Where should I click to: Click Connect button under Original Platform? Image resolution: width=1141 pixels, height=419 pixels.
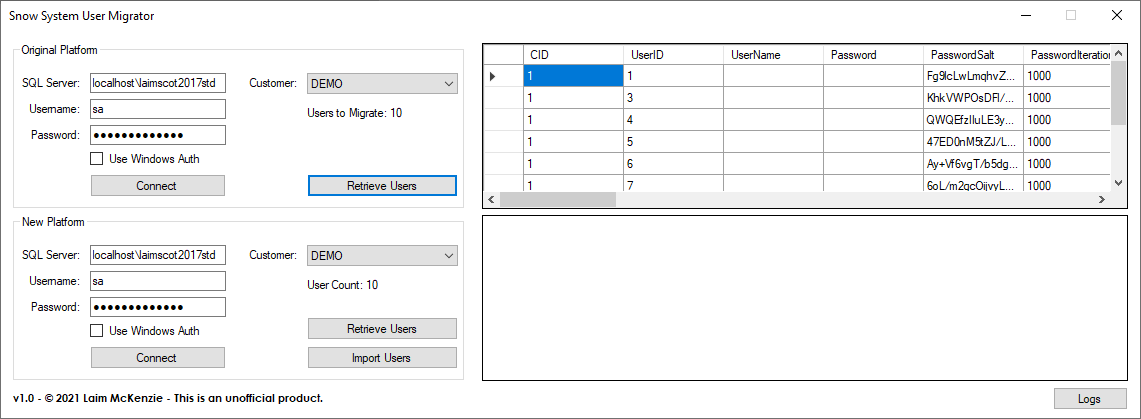(157, 186)
